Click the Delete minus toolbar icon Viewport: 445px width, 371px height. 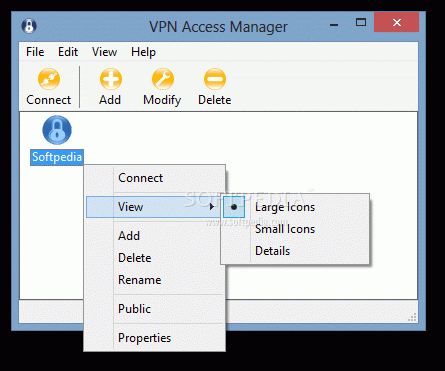coord(215,79)
